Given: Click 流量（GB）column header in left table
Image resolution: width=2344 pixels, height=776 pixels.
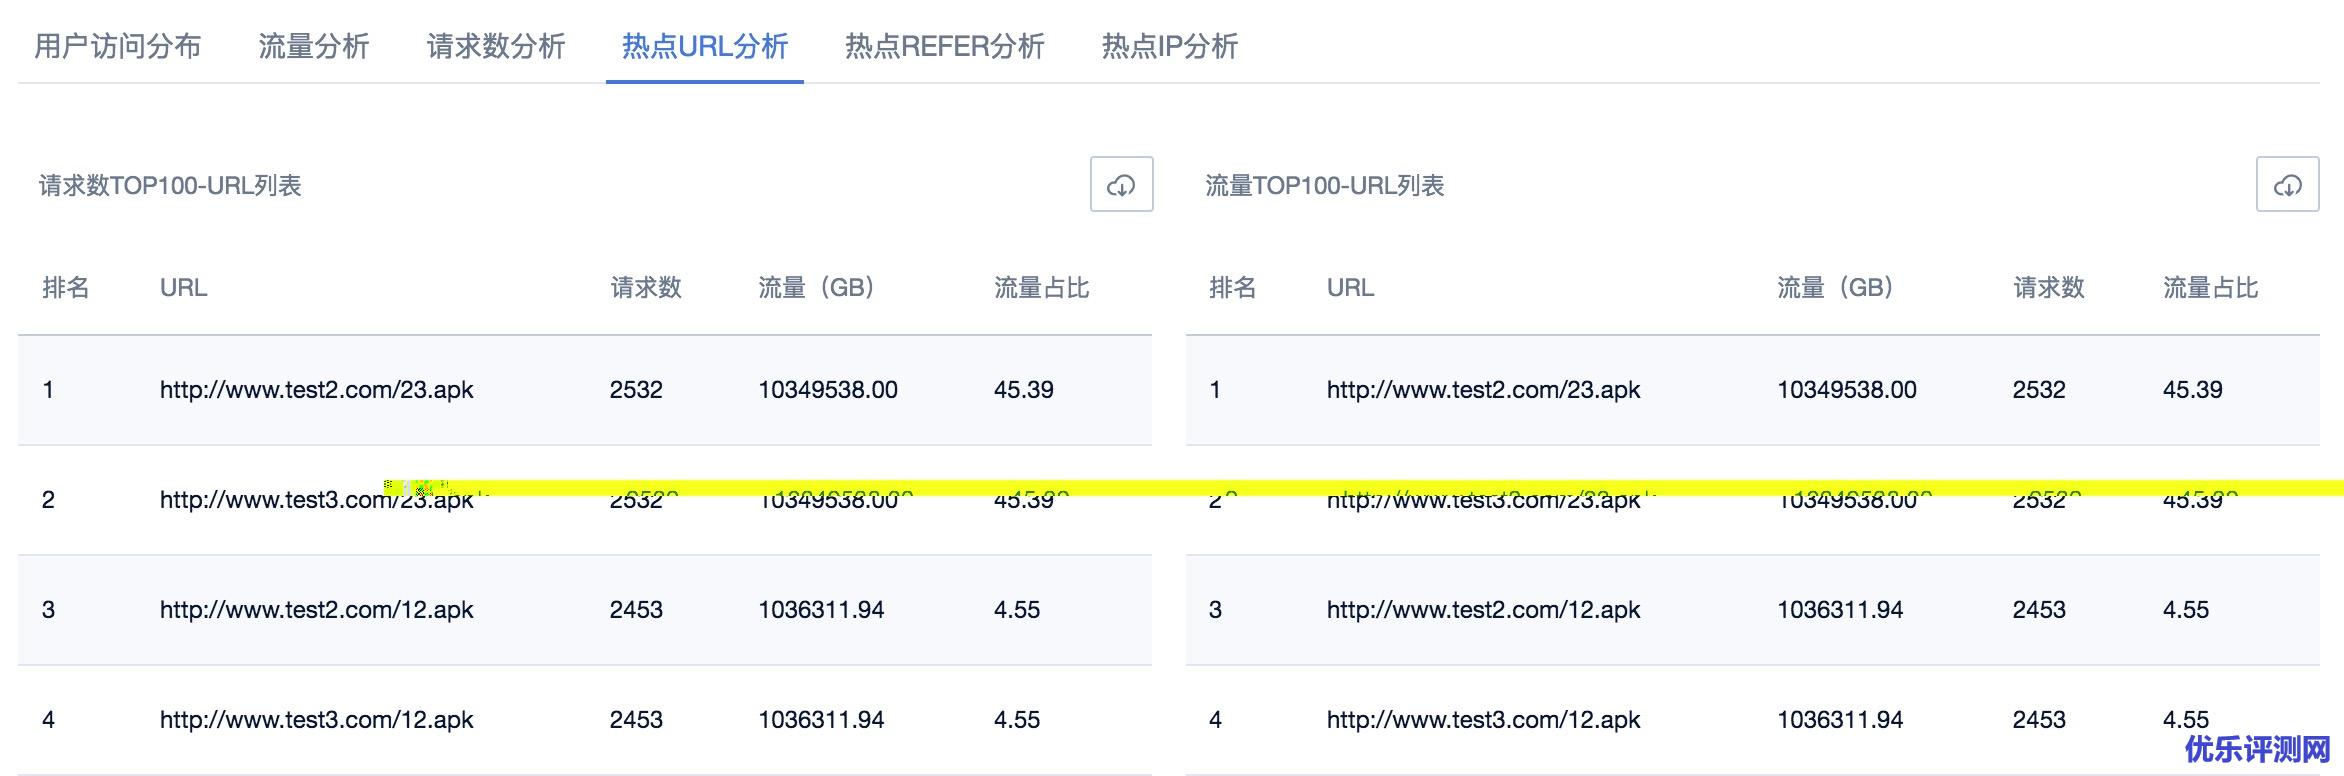Looking at the screenshot, I should [817, 288].
